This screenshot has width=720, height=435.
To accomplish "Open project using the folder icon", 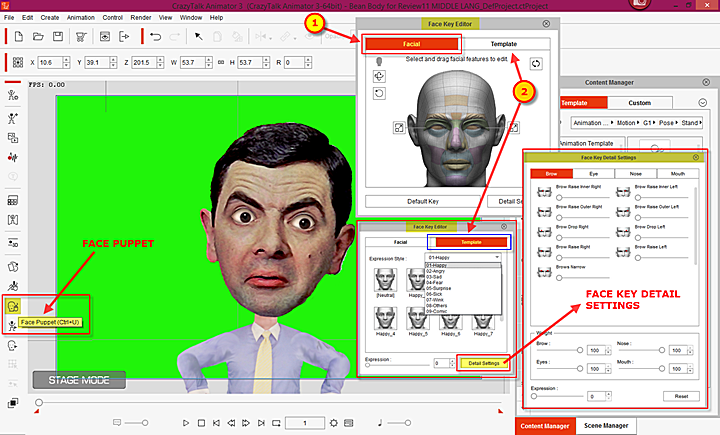I will (38, 37).
